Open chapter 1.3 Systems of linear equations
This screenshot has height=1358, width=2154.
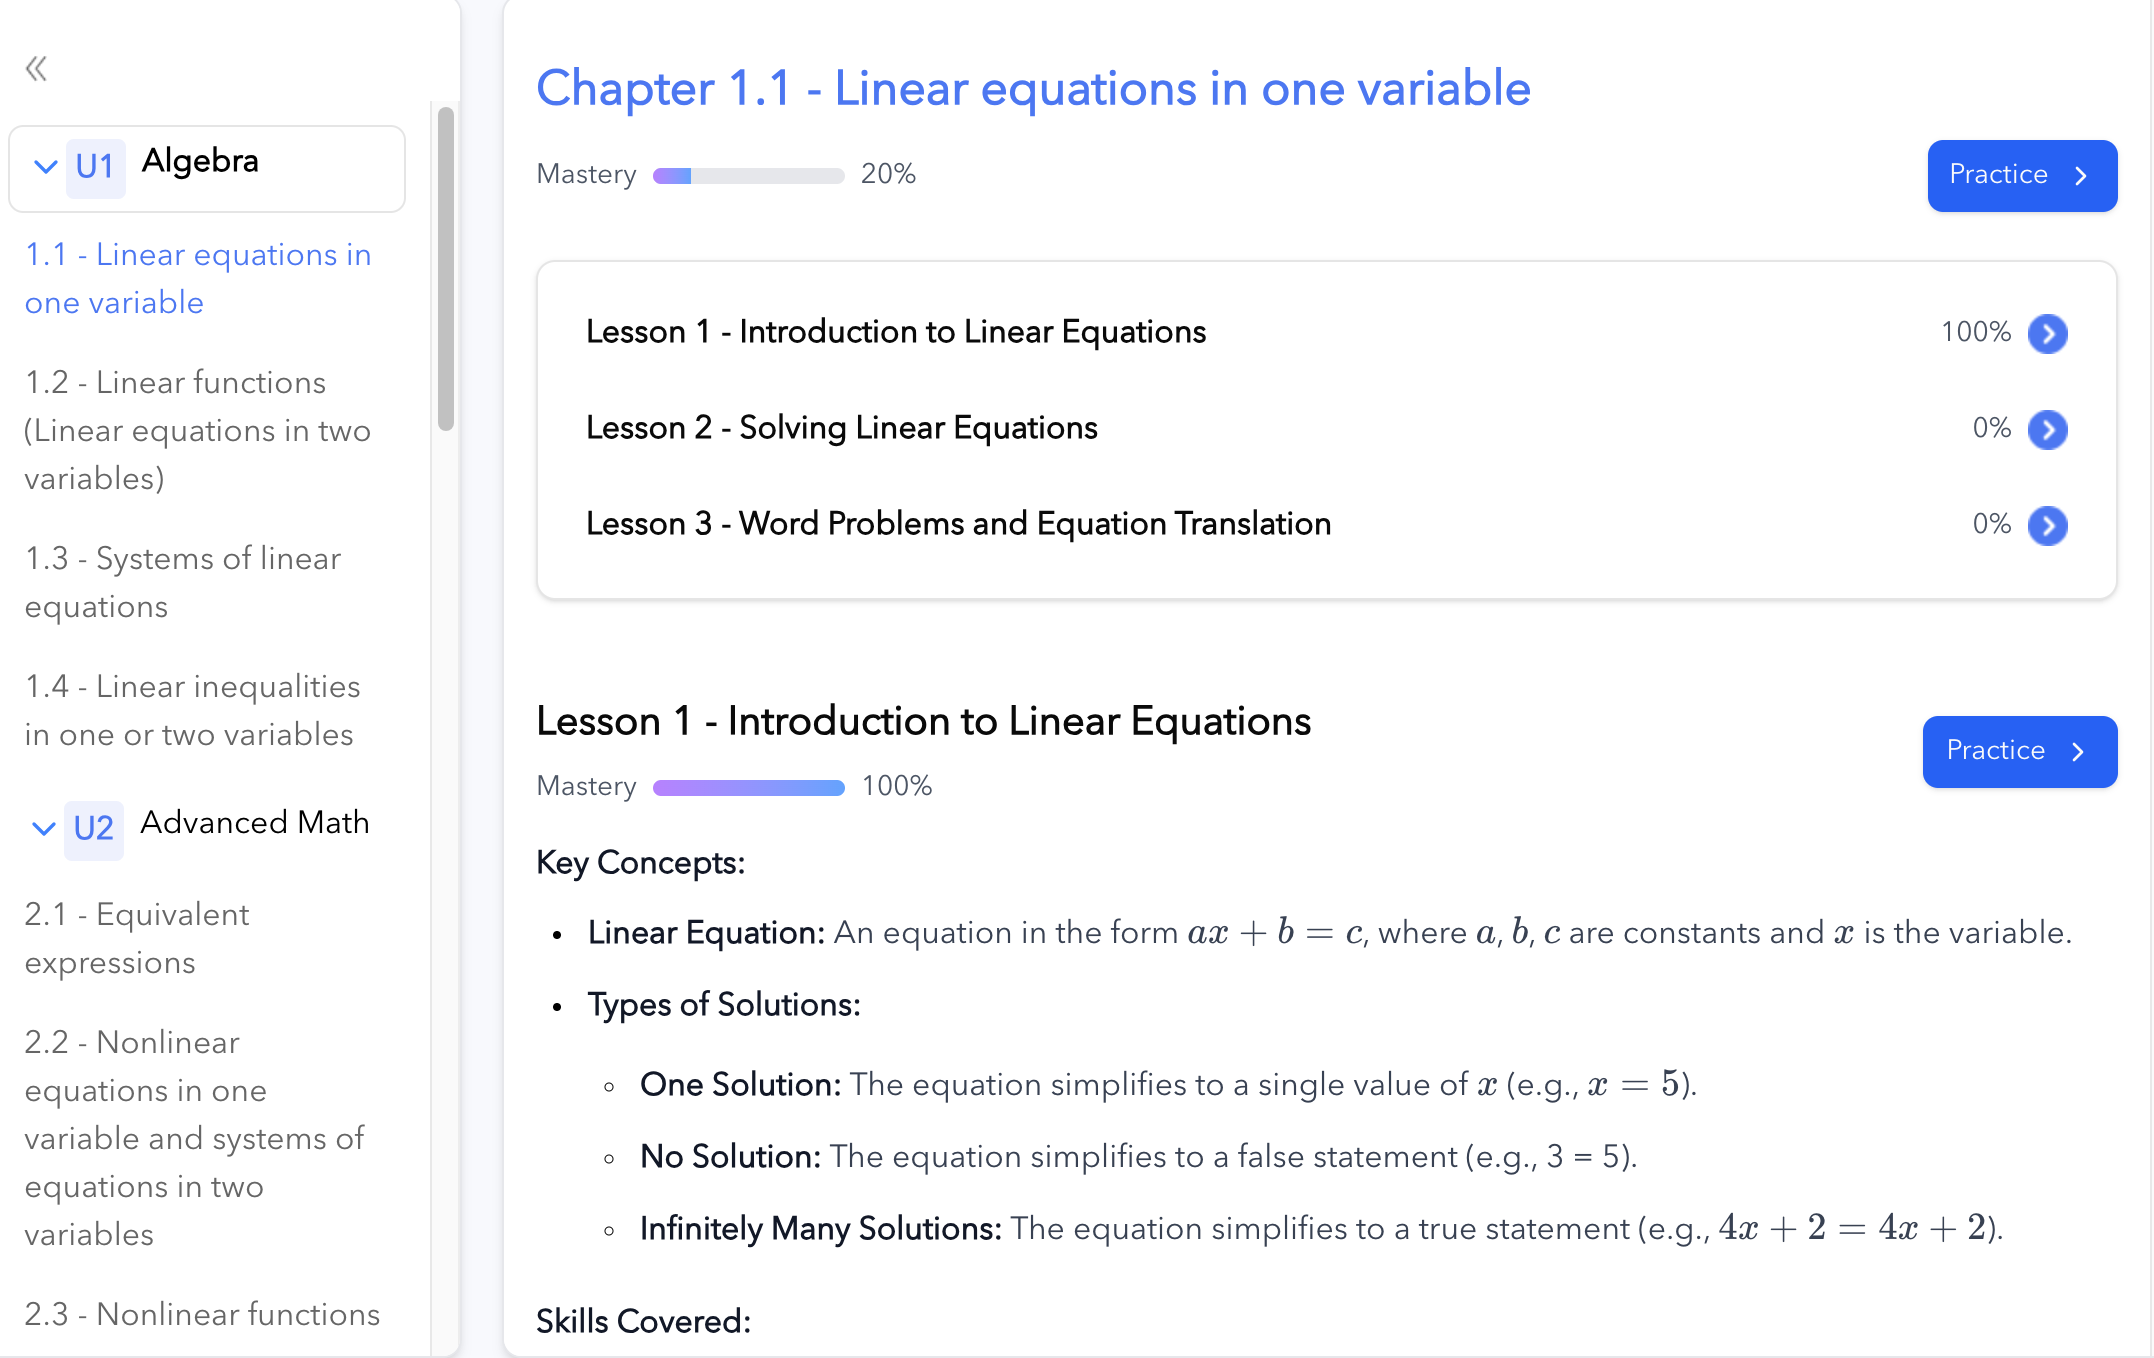[x=183, y=583]
